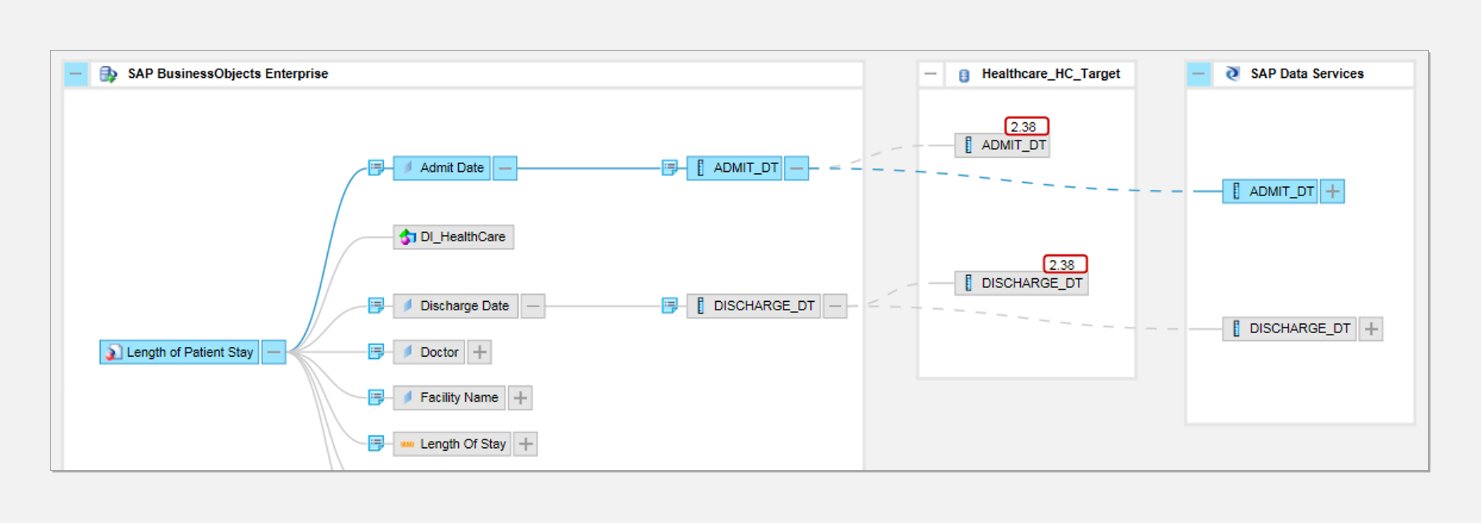Select the Facility Name object node
Viewport: 1481px width, 523px height.
tap(449, 398)
